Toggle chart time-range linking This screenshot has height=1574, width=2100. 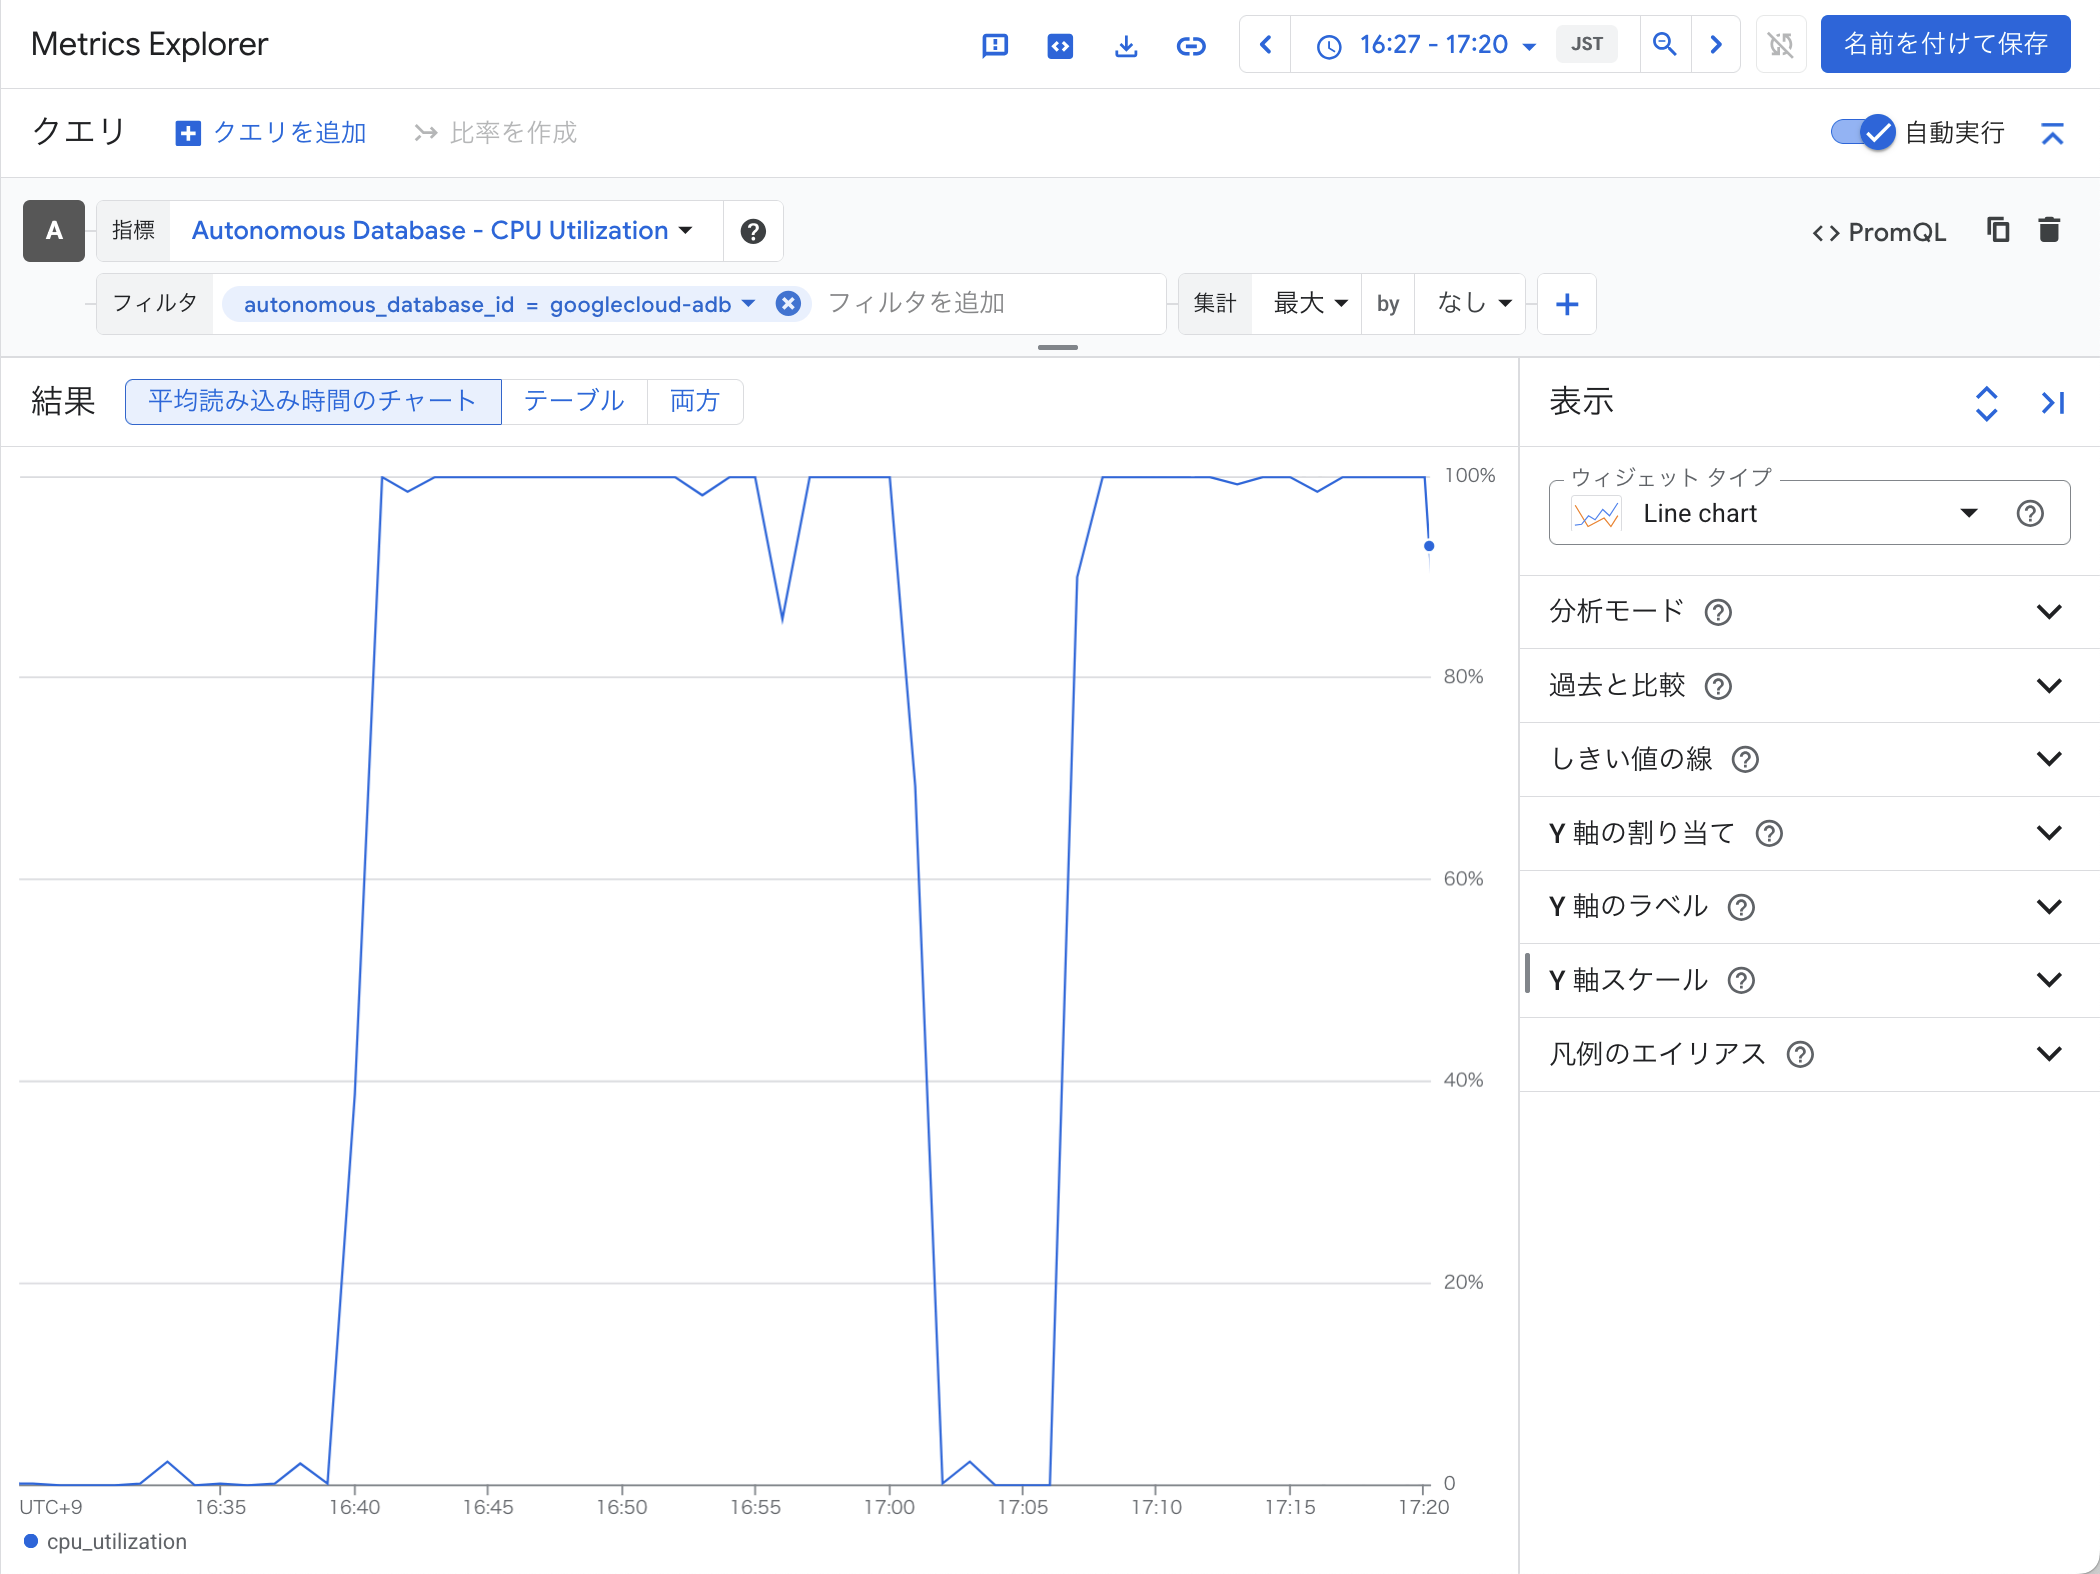coord(1781,45)
